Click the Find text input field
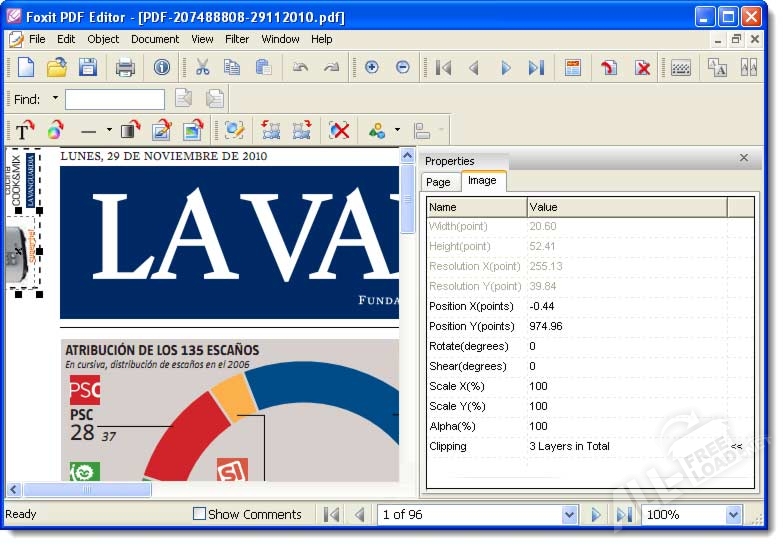Viewport: 783px width, 545px height. (x=115, y=99)
